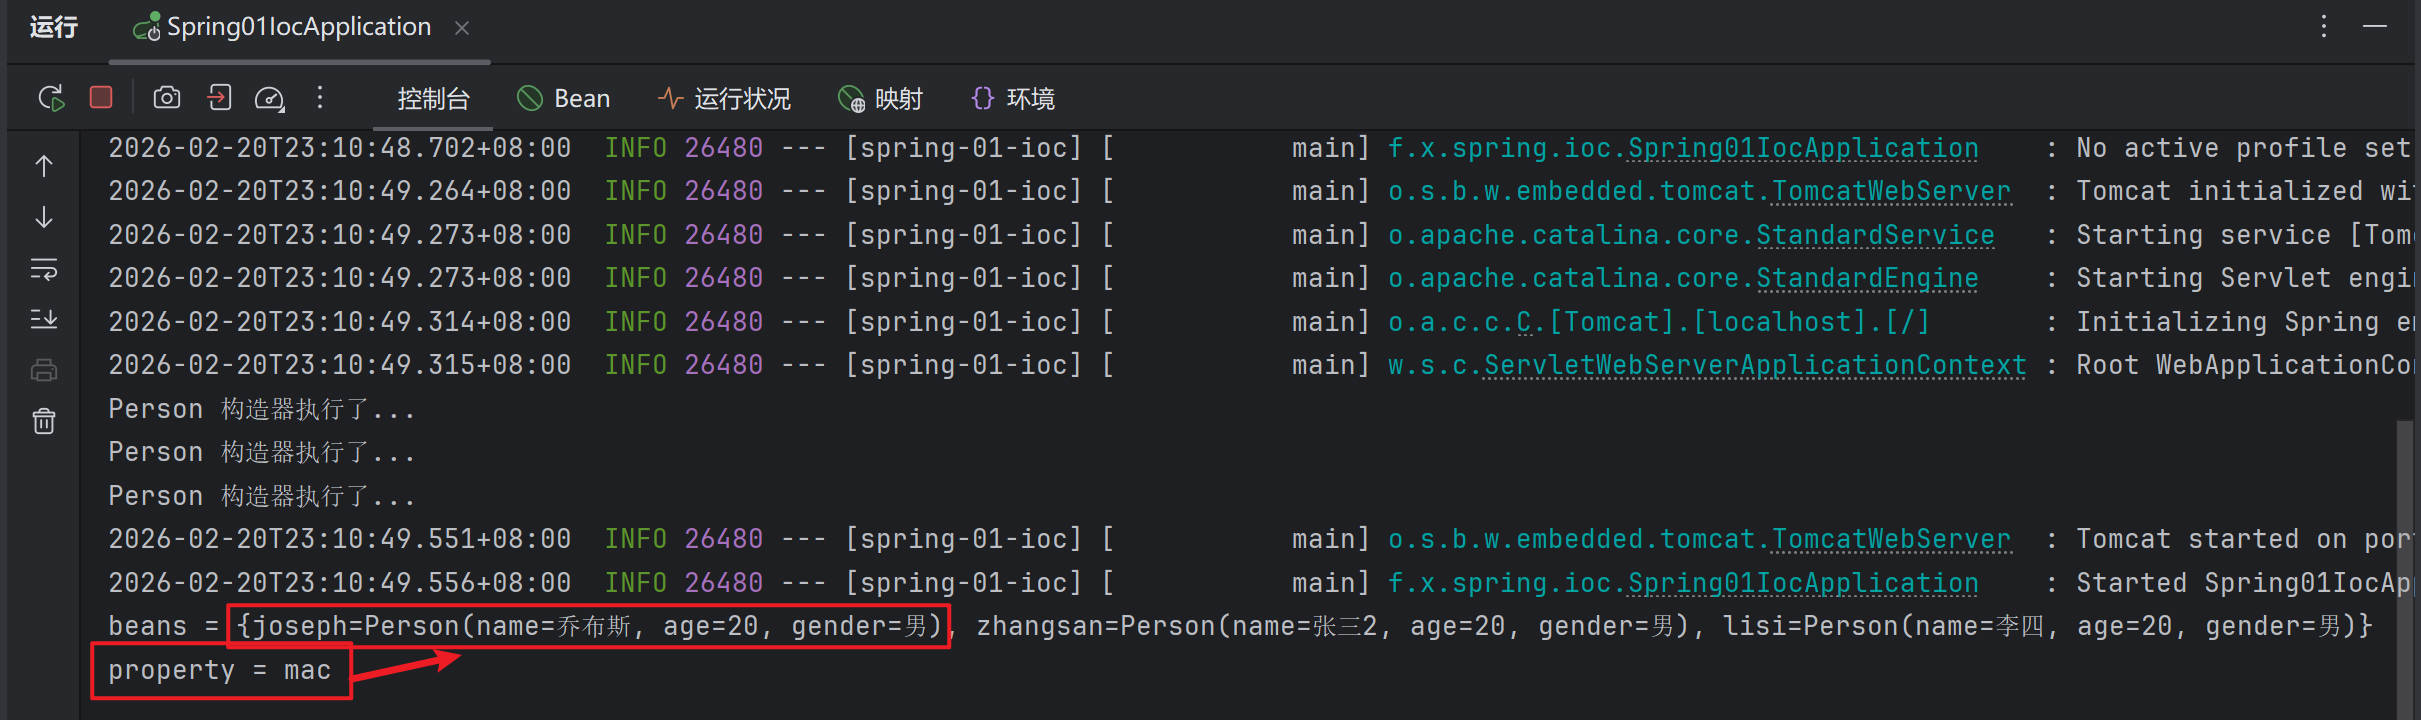Open more run toolbar actions
This screenshot has height=720, width=2421.
point(320,97)
